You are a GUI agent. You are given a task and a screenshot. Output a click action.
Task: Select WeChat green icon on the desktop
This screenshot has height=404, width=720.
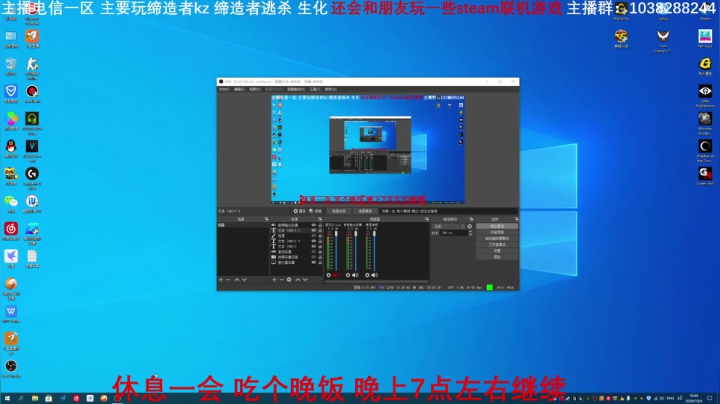(x=11, y=204)
